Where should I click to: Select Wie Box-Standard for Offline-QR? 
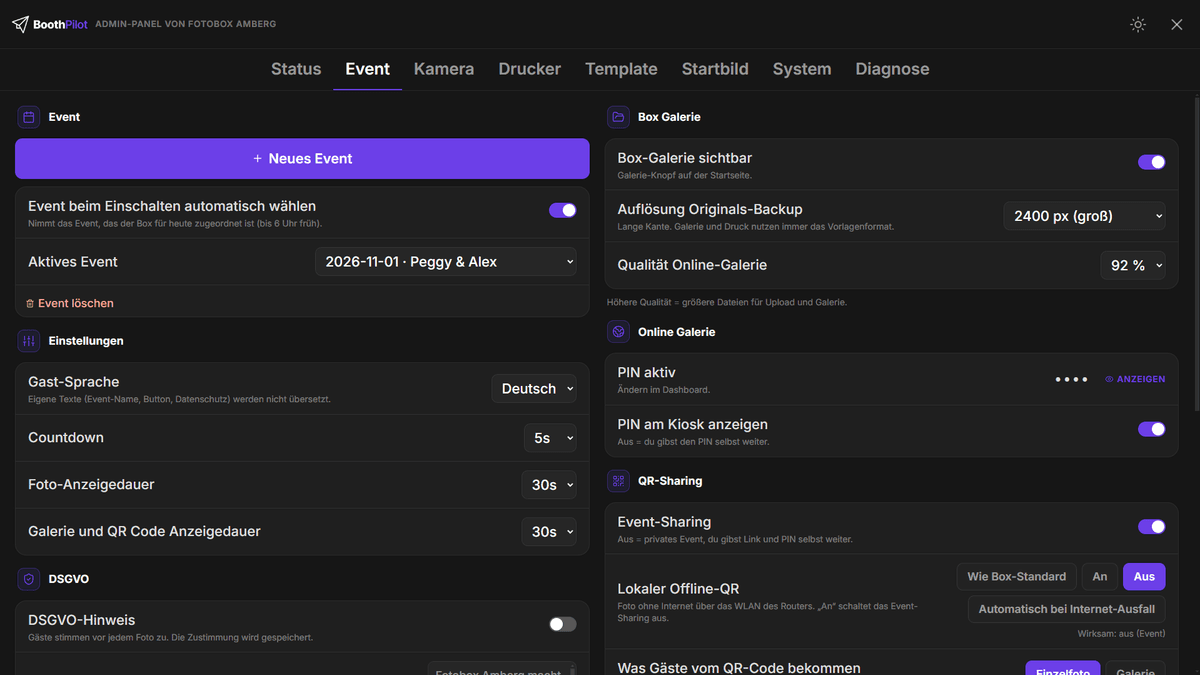tap(1018, 577)
